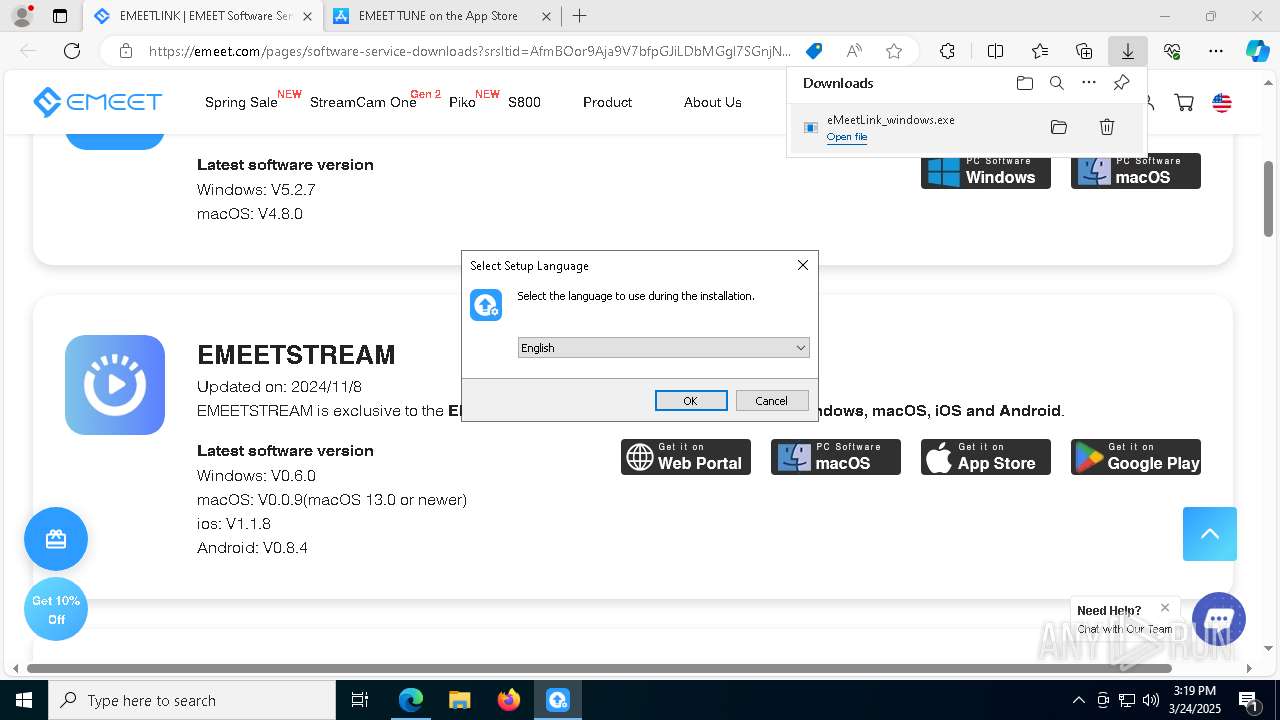This screenshot has width=1280, height=720.
Task: Toggle split screen view
Action: [x=995, y=51]
